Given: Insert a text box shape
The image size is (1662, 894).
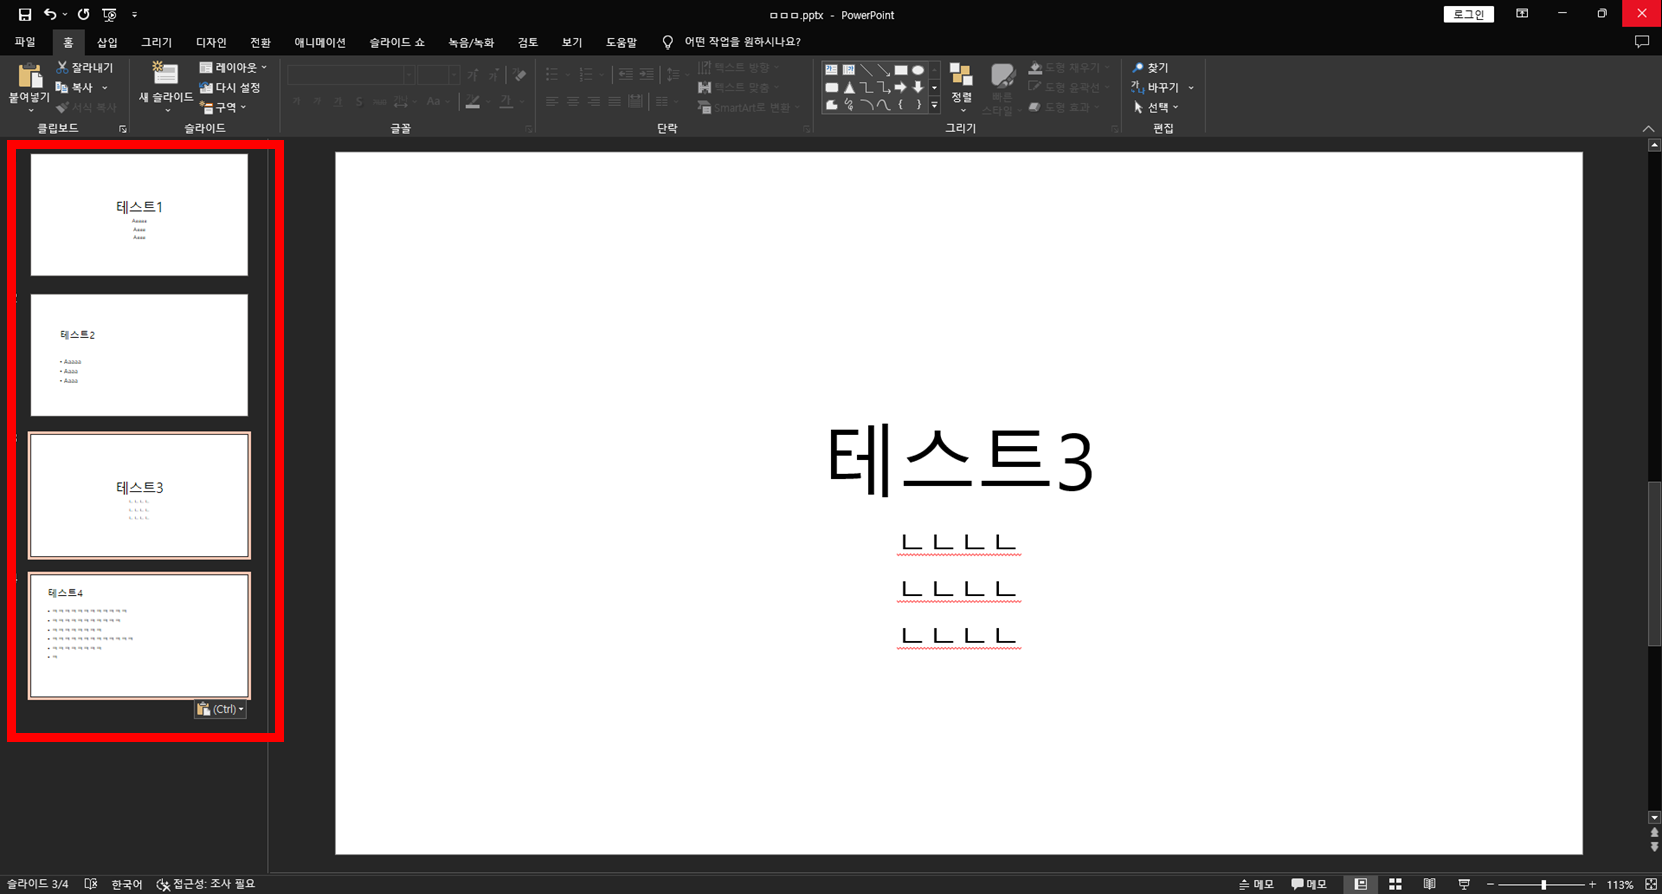Looking at the screenshot, I should click(x=831, y=70).
